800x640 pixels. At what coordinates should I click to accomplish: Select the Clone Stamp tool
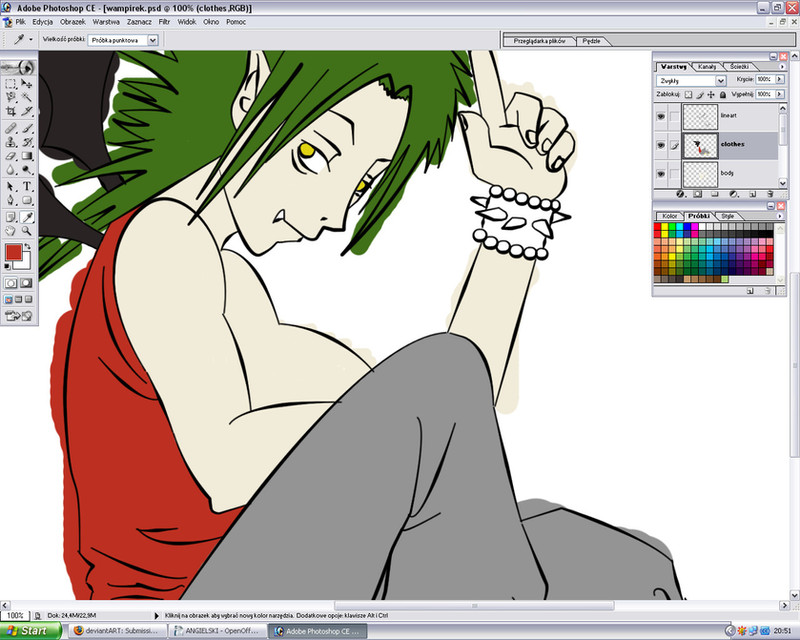pos(11,142)
